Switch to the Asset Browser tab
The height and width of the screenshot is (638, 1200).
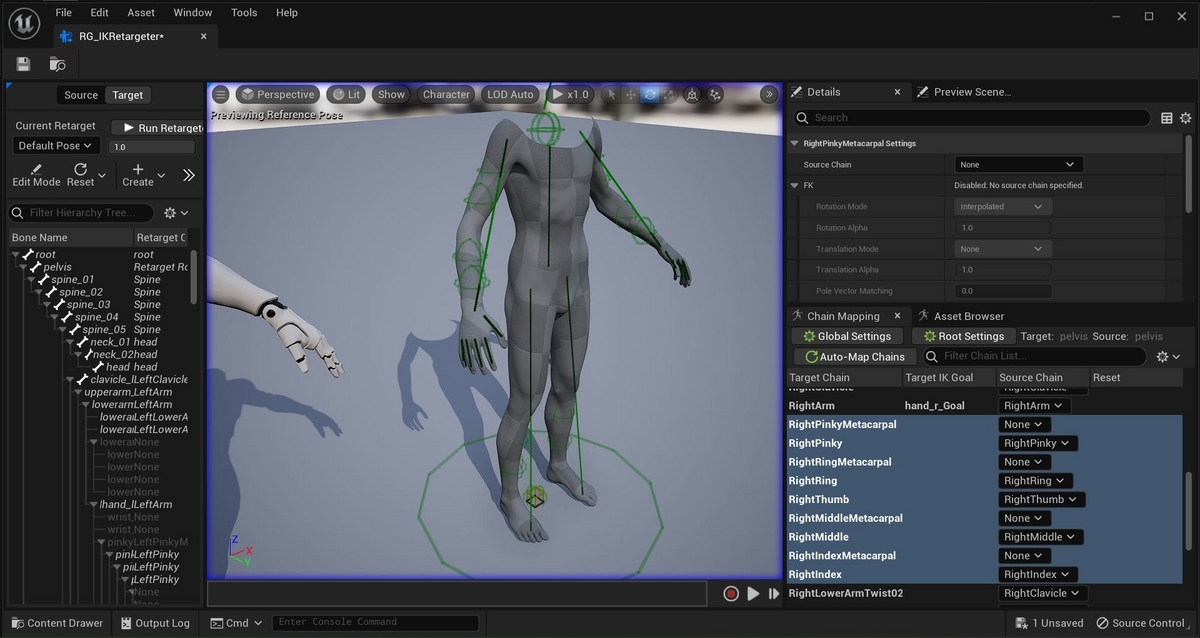pos(961,316)
